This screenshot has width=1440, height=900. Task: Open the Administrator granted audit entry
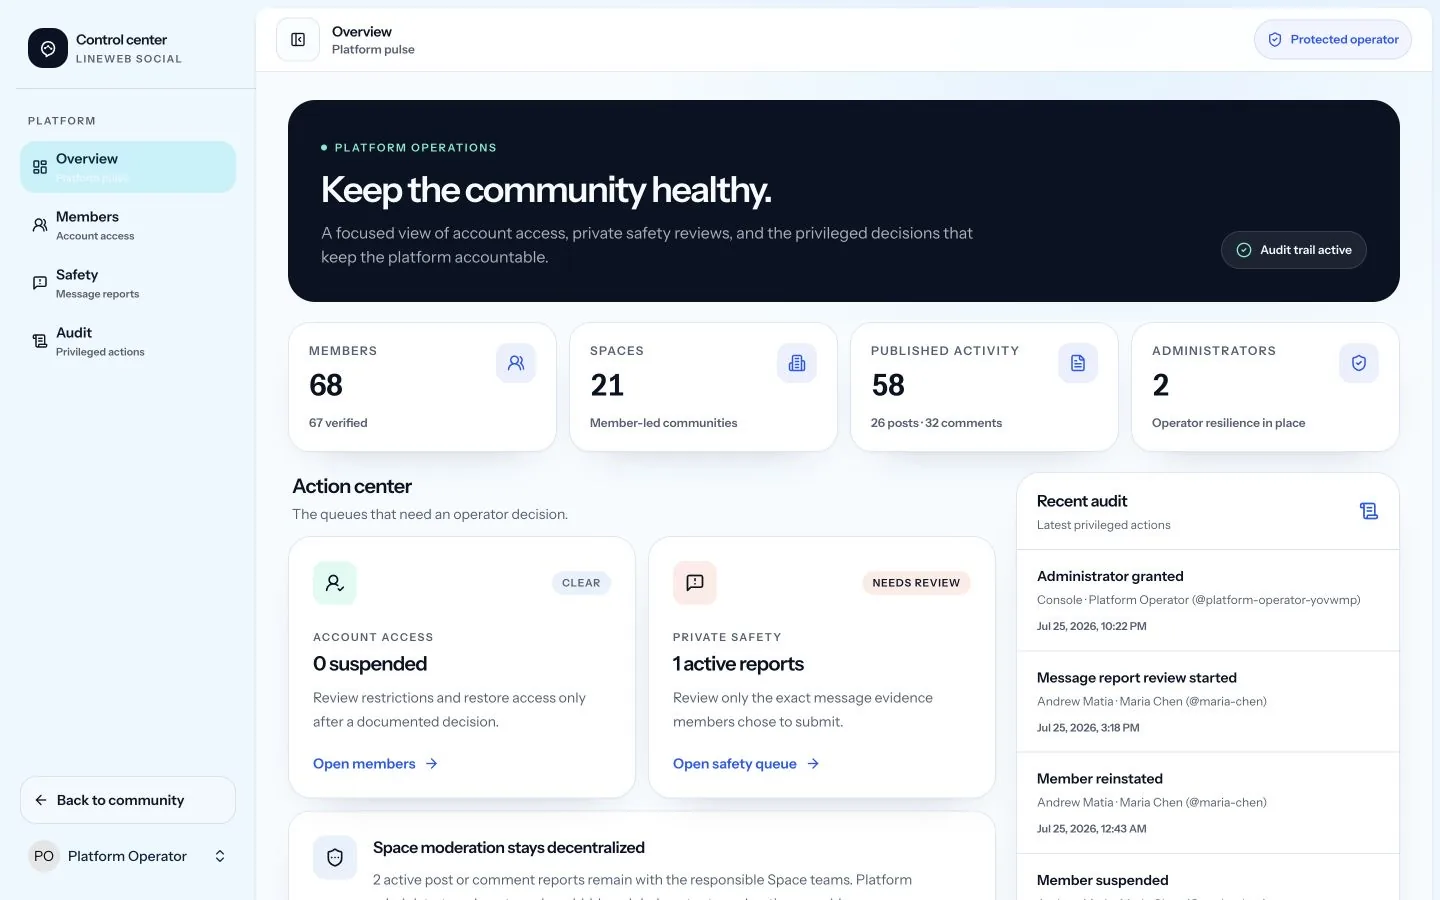1208,601
